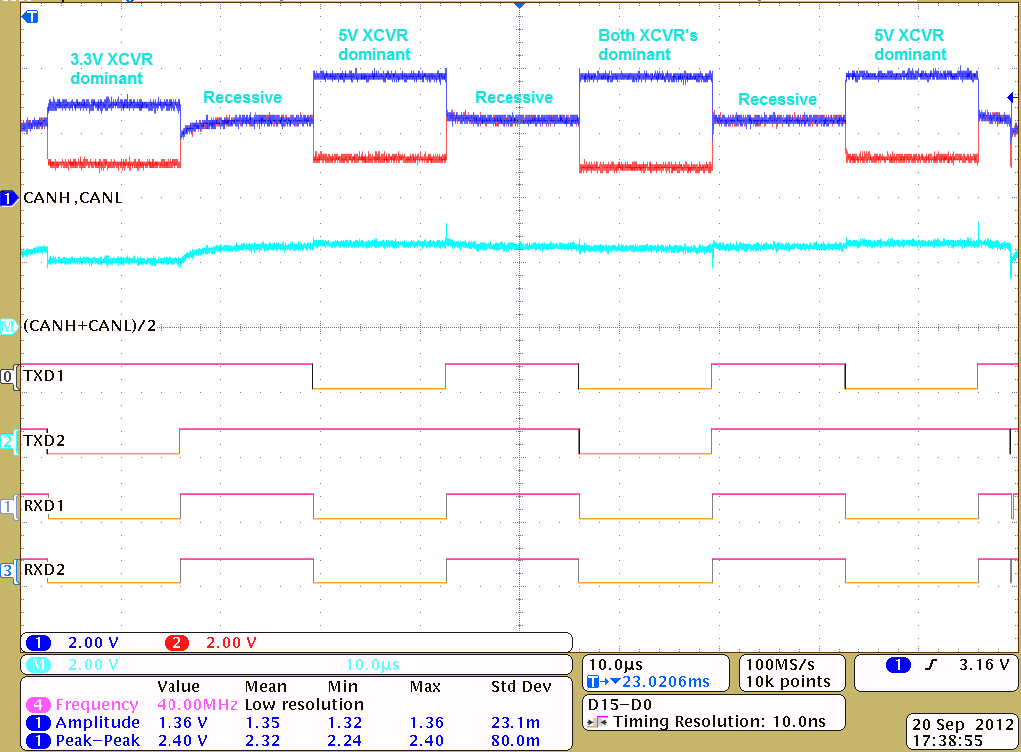Select the channel 1 vertical scale badge

pyautogui.click(x=38, y=642)
